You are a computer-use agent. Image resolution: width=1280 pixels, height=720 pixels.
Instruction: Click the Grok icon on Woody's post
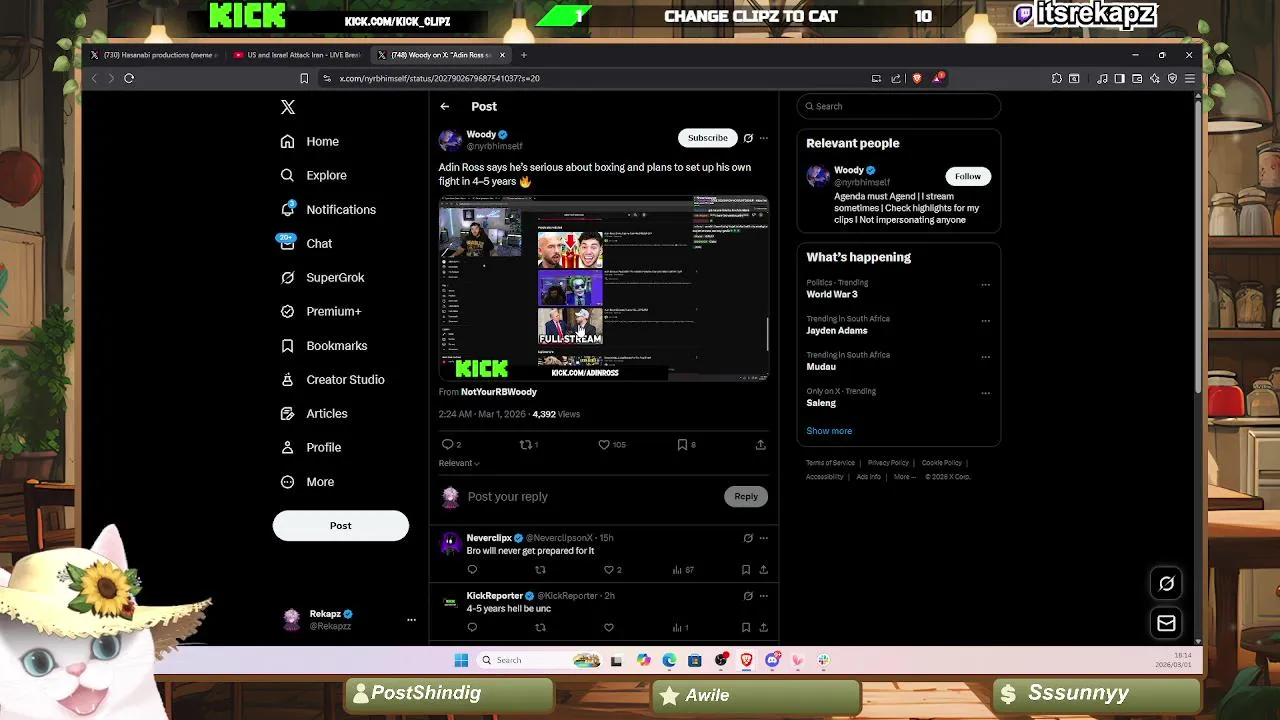(748, 138)
